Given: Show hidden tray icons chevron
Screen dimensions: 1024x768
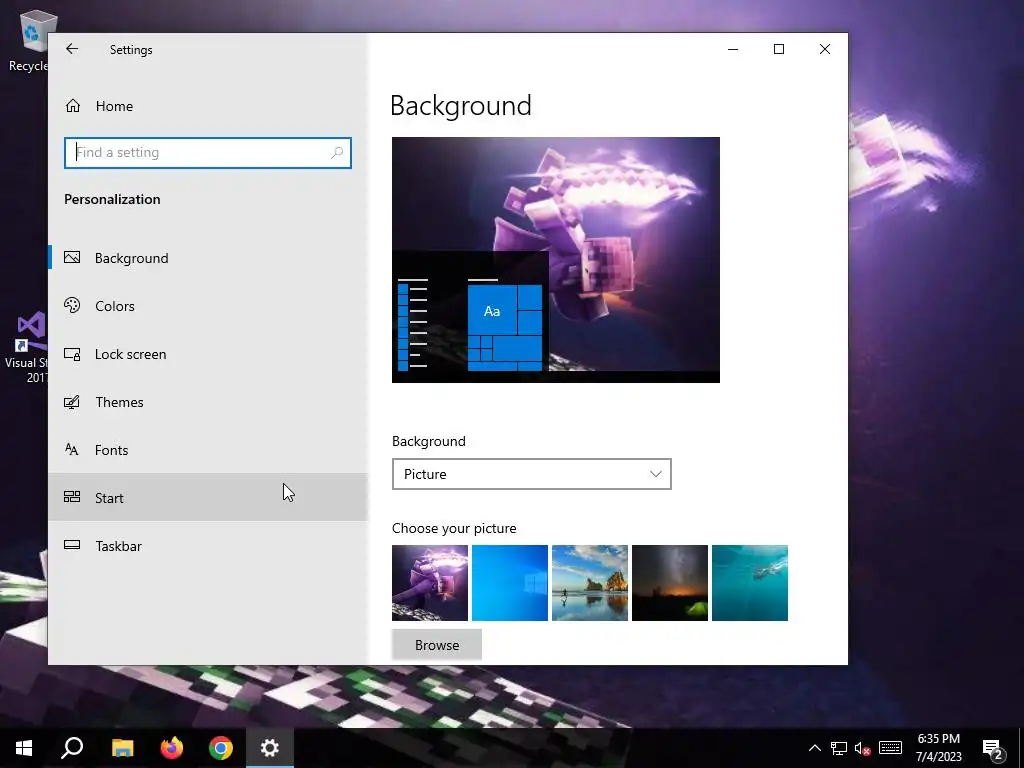Looking at the screenshot, I should [x=814, y=748].
